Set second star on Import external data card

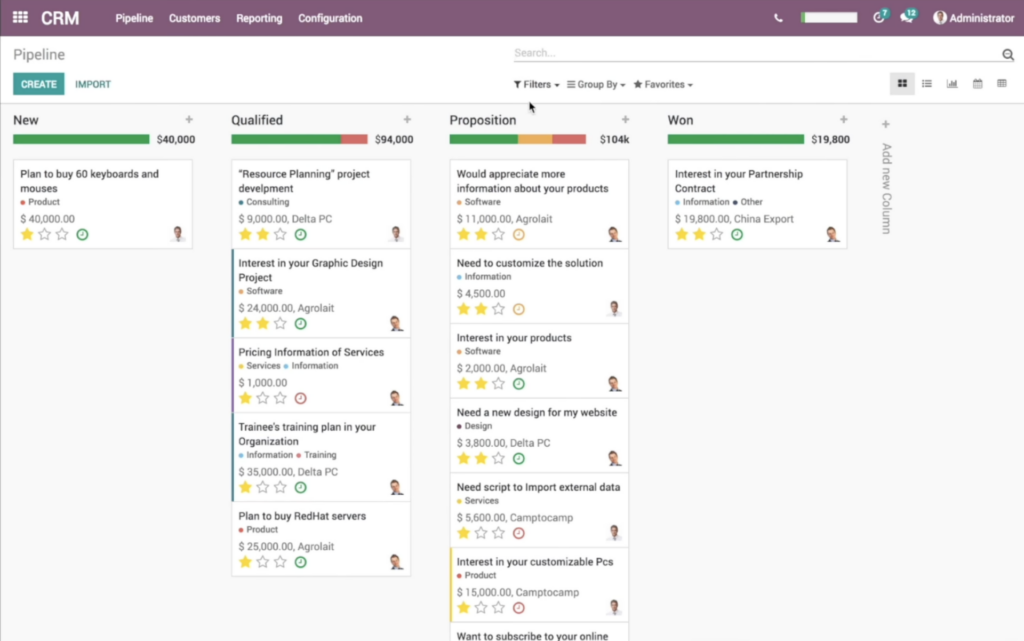click(481, 533)
